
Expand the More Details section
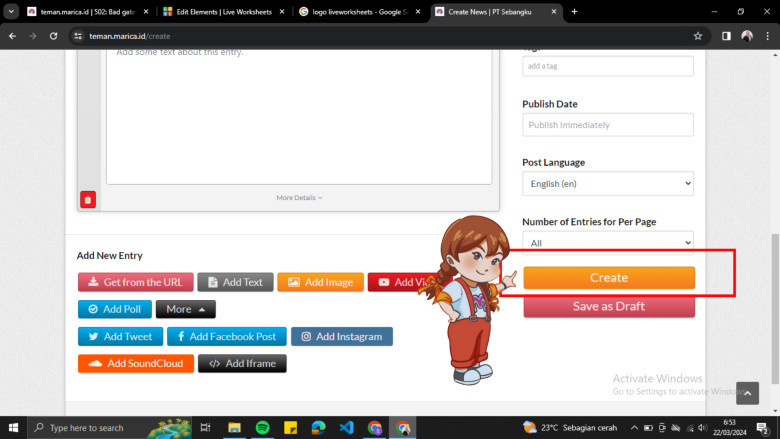[x=299, y=198]
